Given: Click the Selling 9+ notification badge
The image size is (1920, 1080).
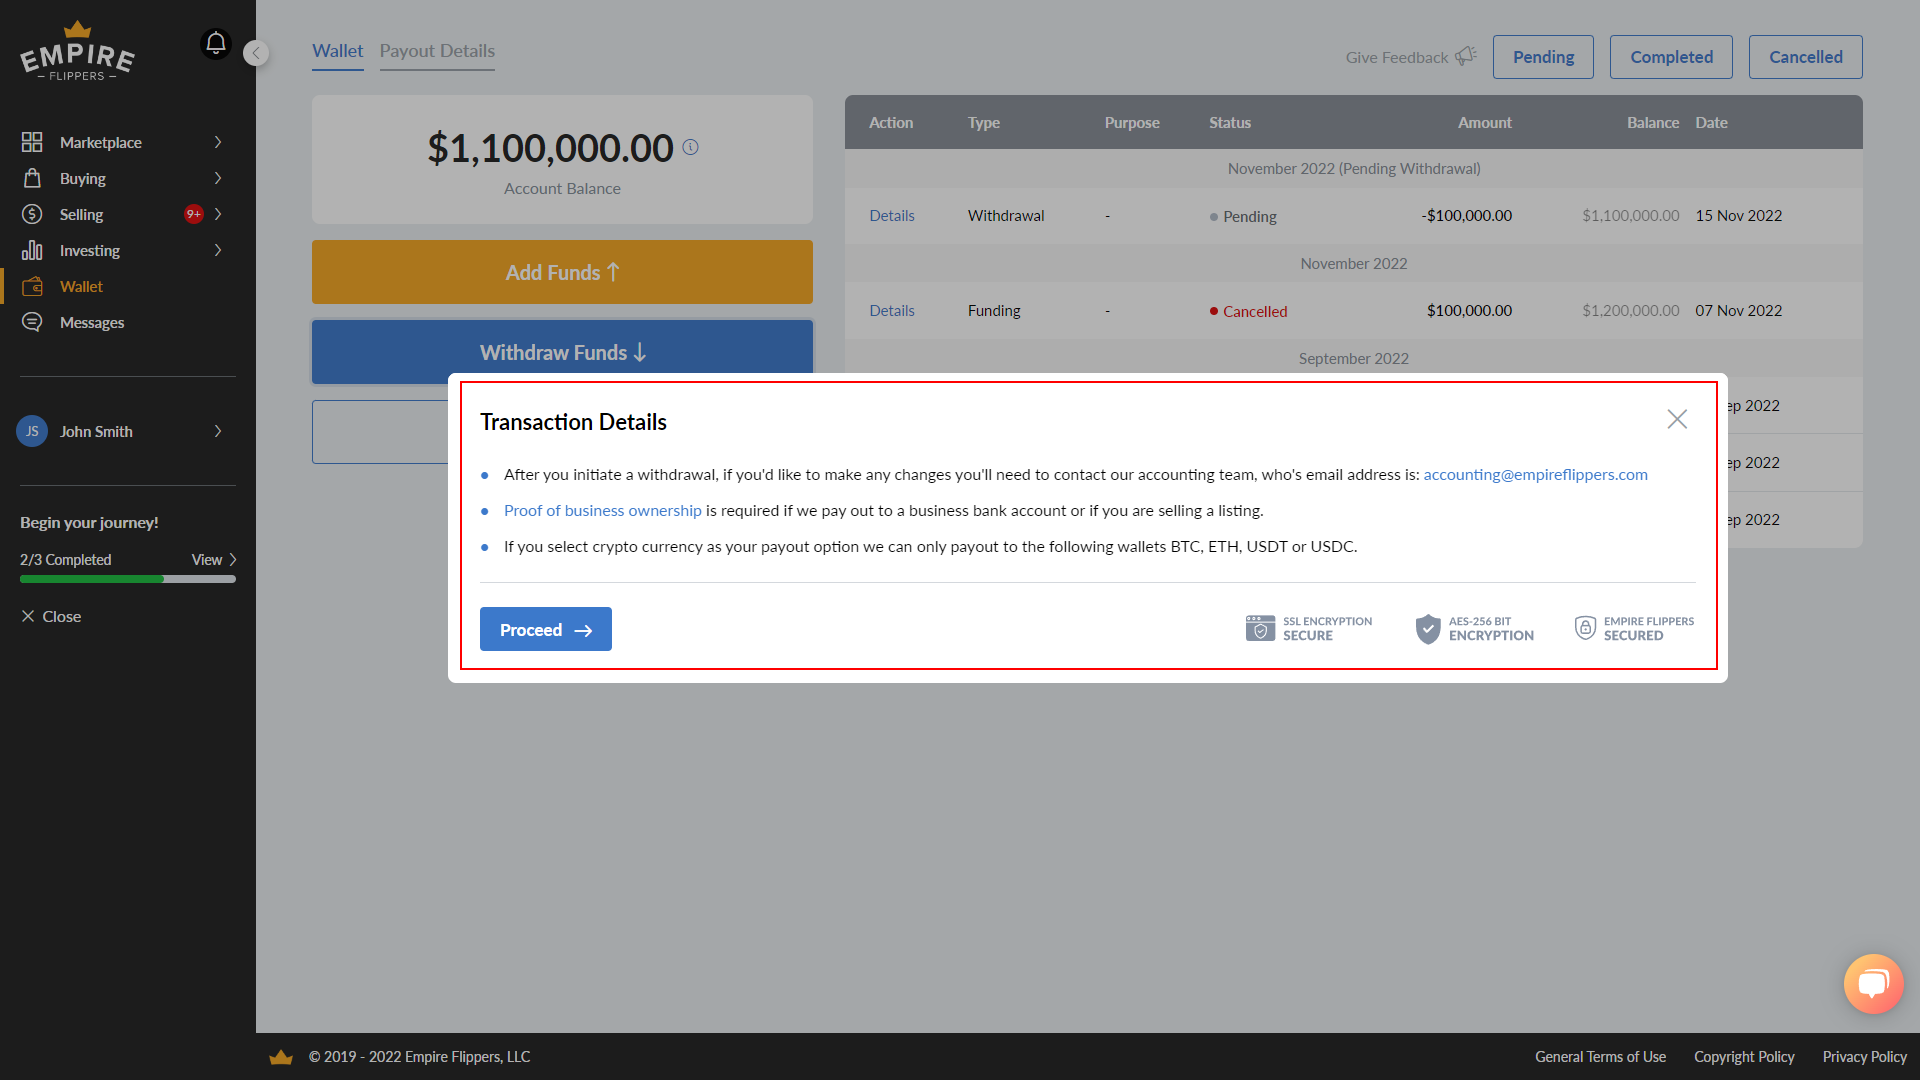Looking at the screenshot, I should point(194,214).
